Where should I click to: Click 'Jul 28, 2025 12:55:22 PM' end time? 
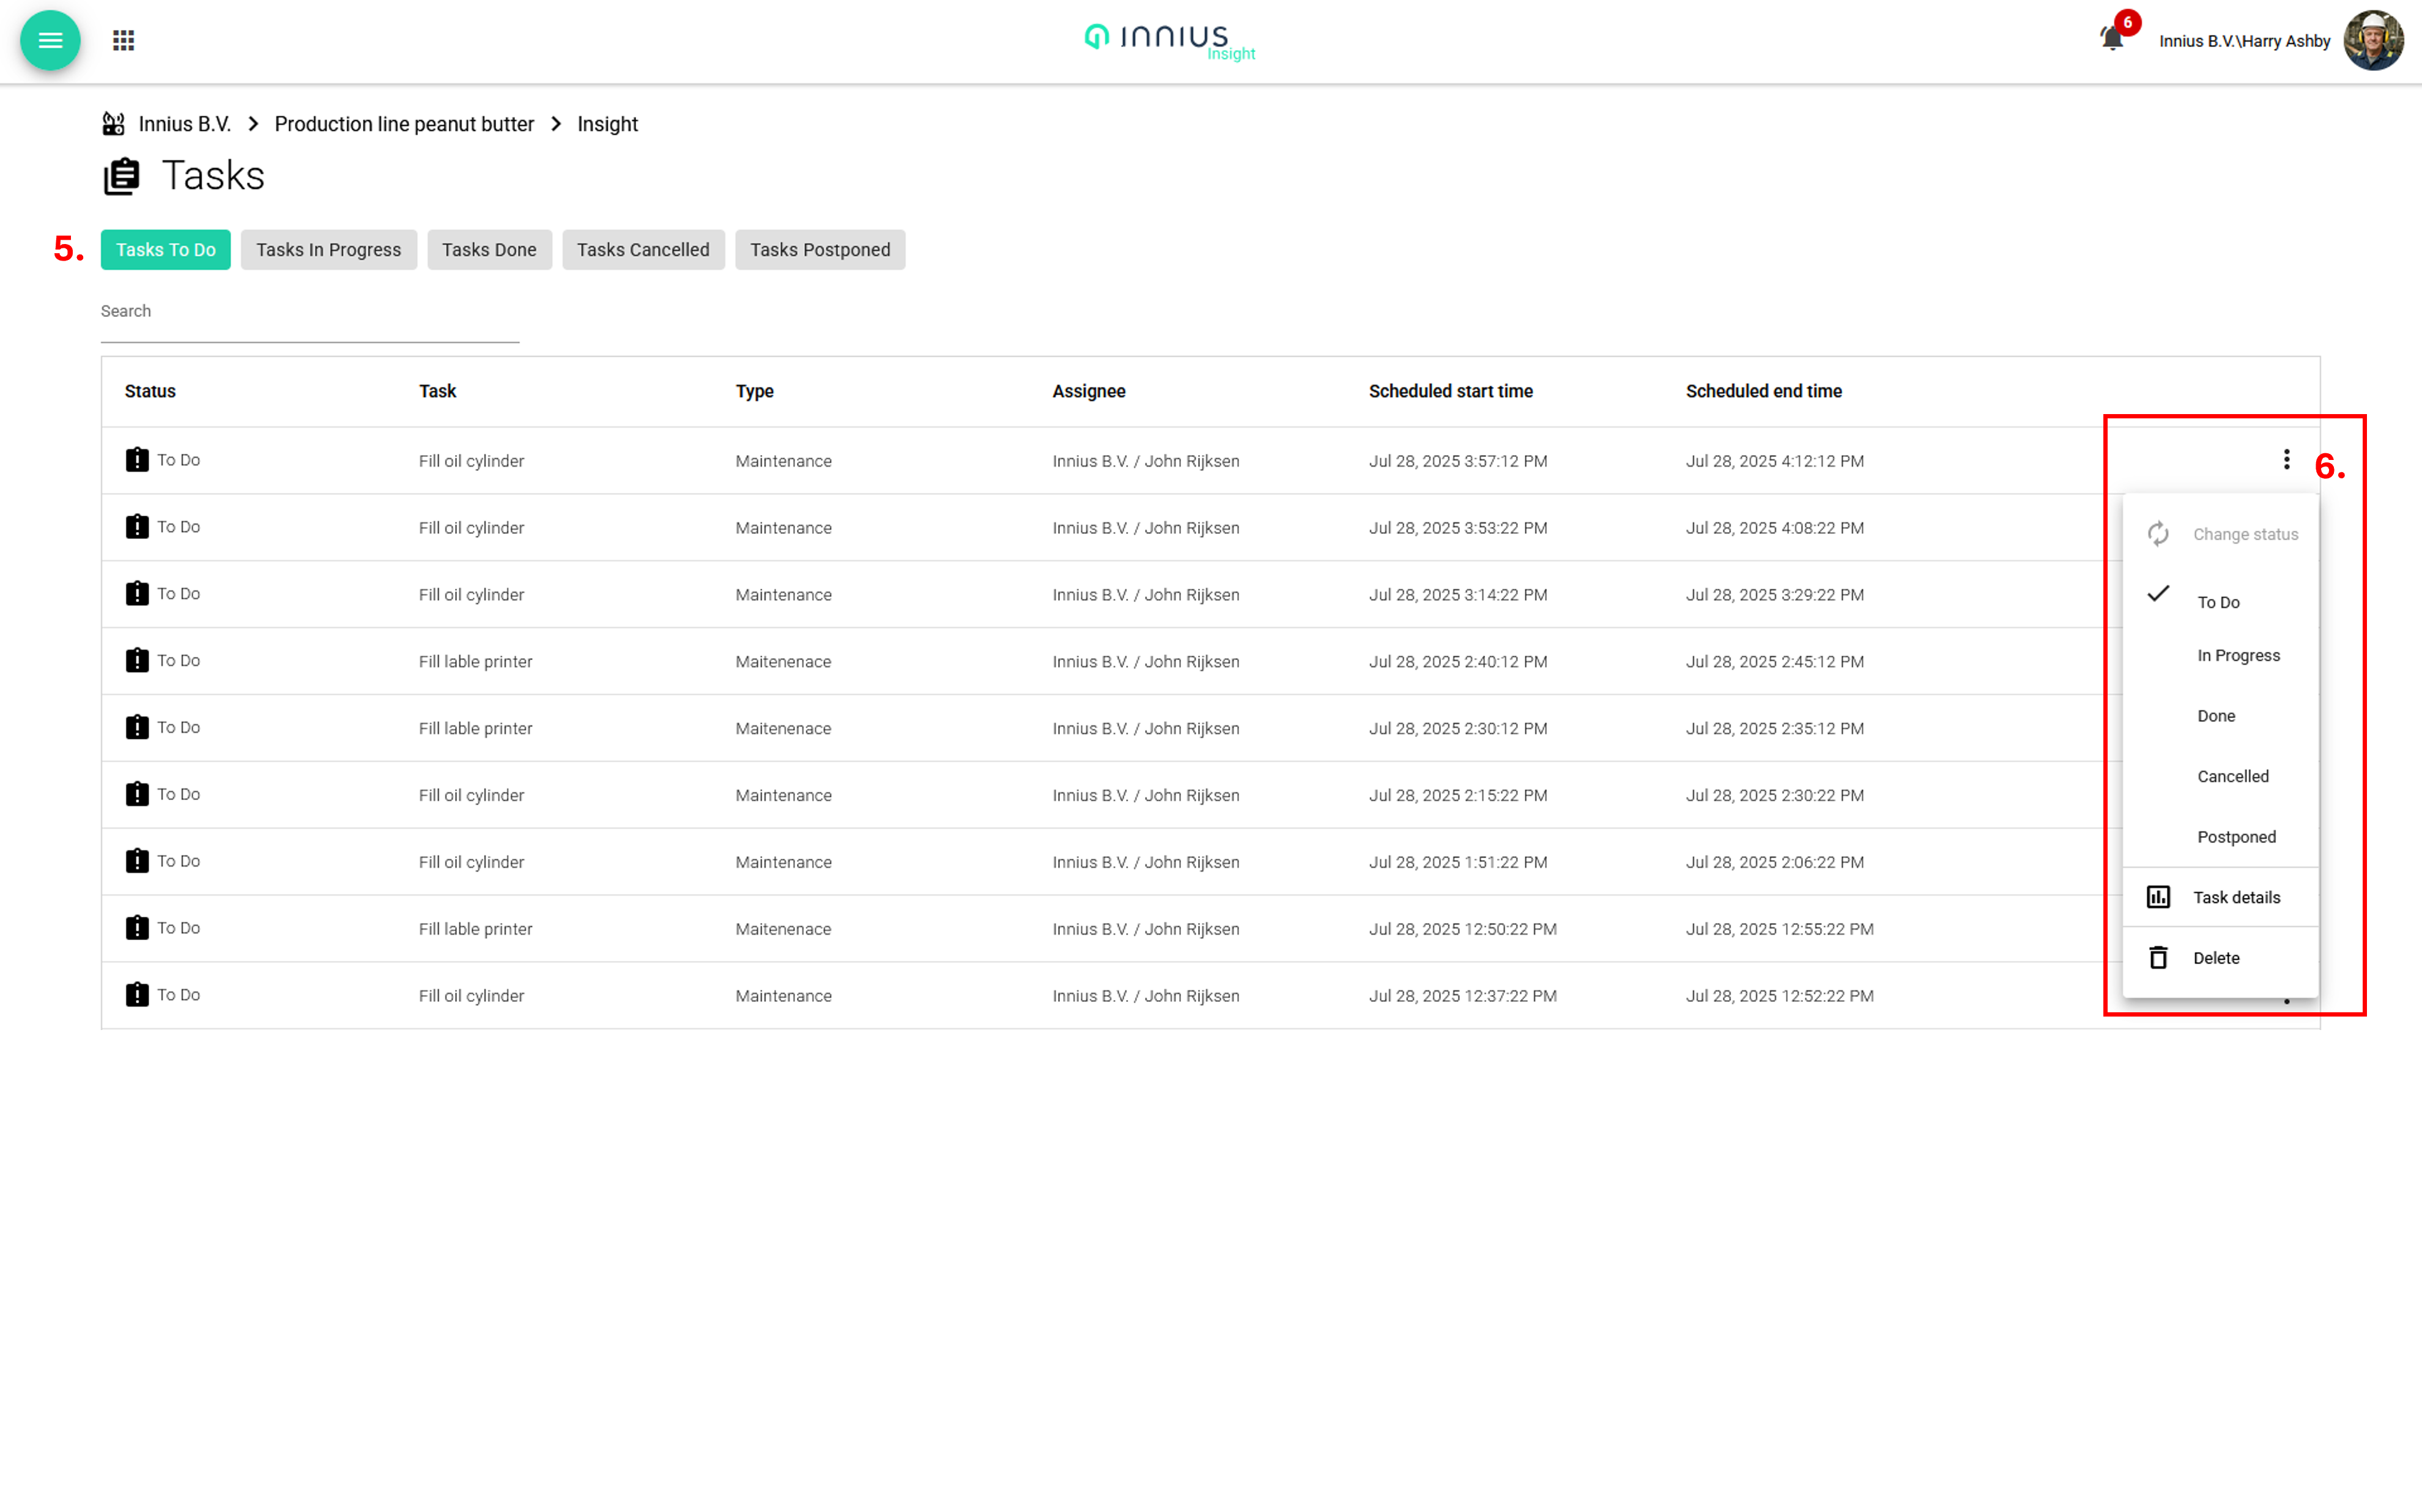(x=1780, y=929)
